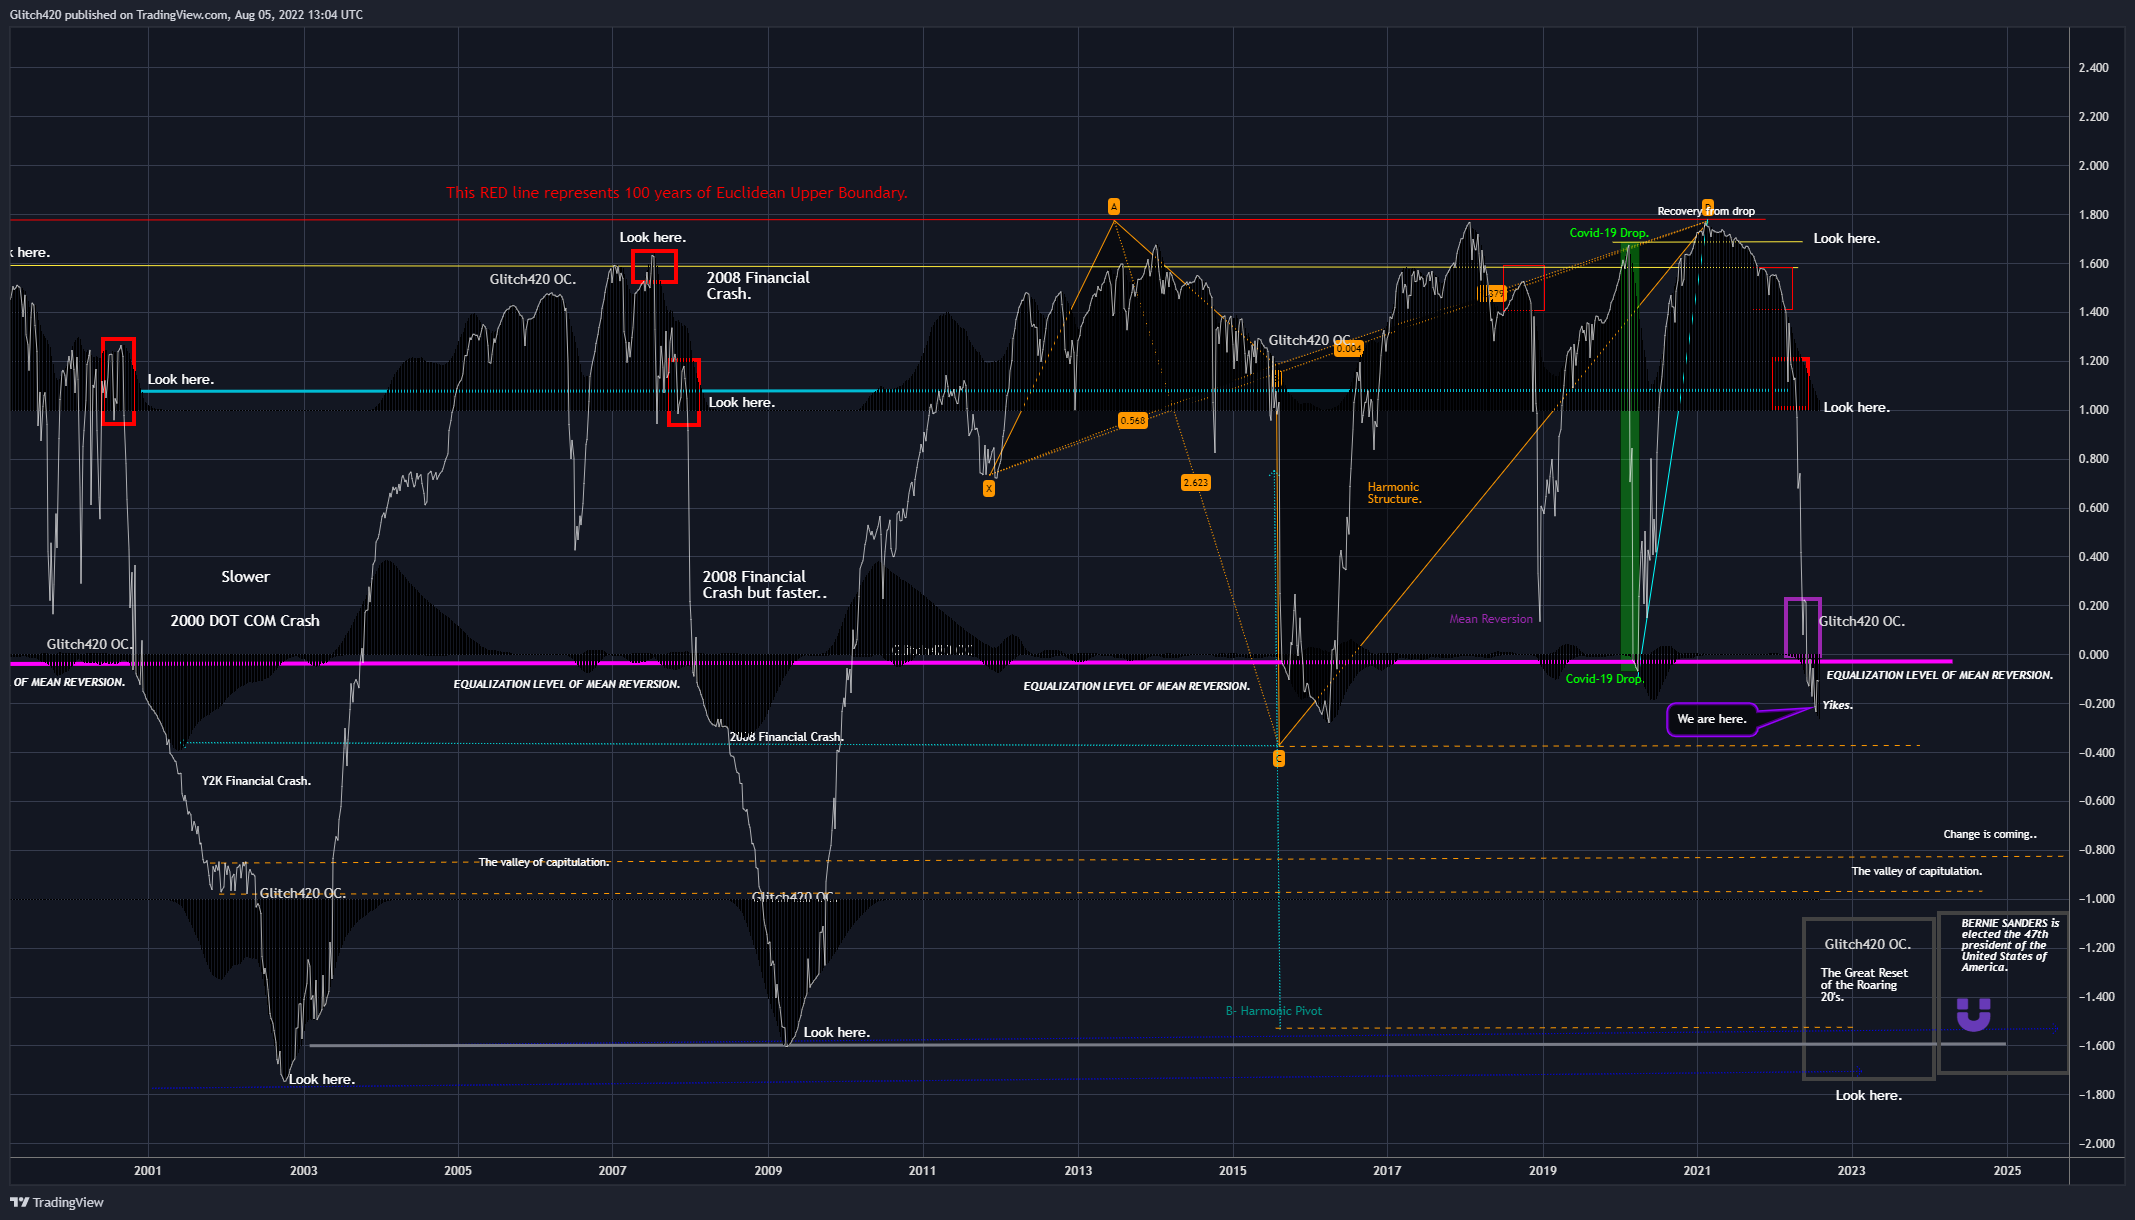The height and width of the screenshot is (1220, 2135).
Task: Click year 2009 on the time axis
Action: (768, 1171)
